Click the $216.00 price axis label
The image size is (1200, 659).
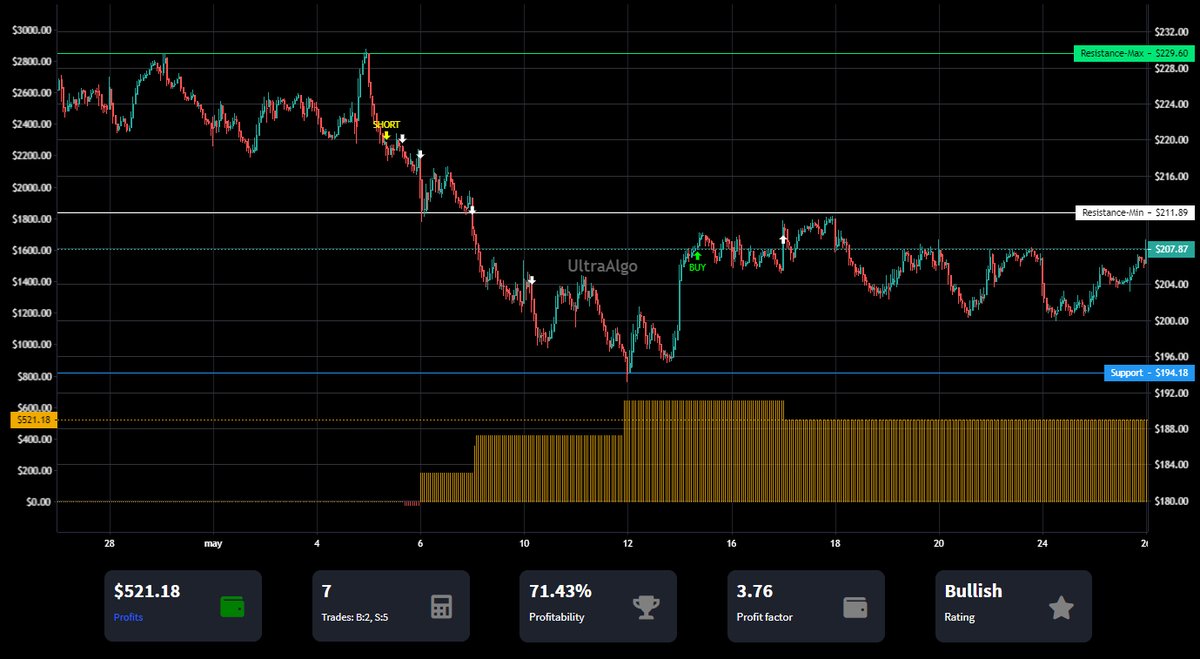1169,176
